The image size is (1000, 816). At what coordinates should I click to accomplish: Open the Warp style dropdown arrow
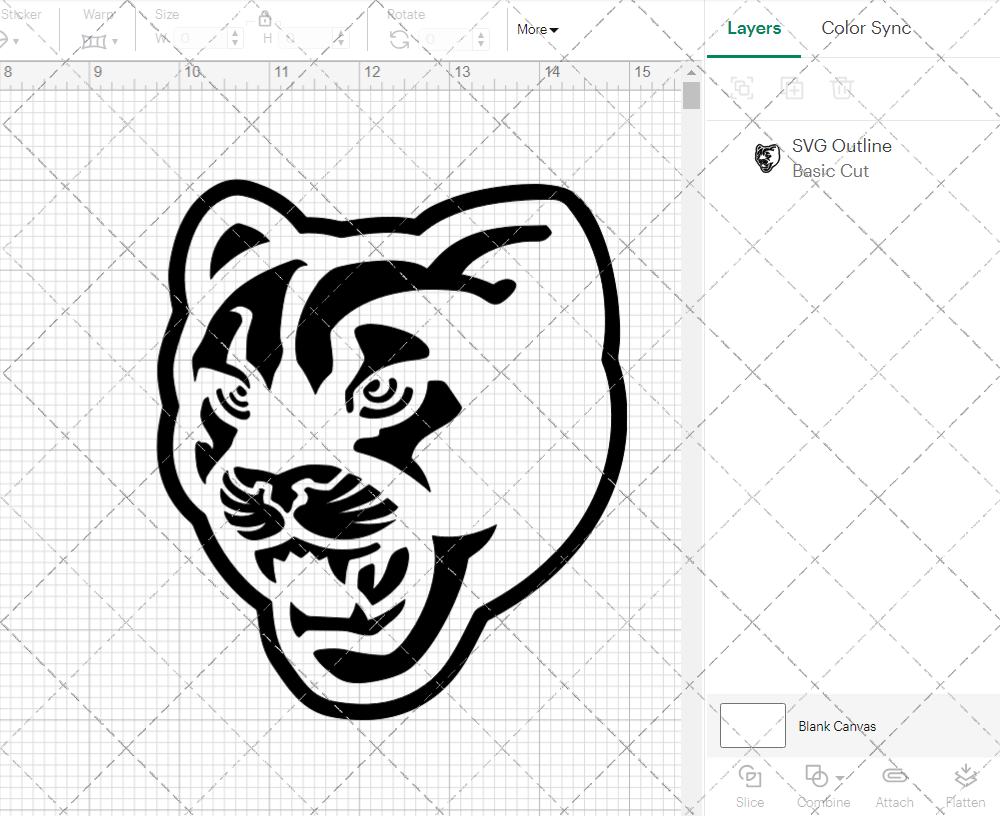pyautogui.click(x=113, y=41)
